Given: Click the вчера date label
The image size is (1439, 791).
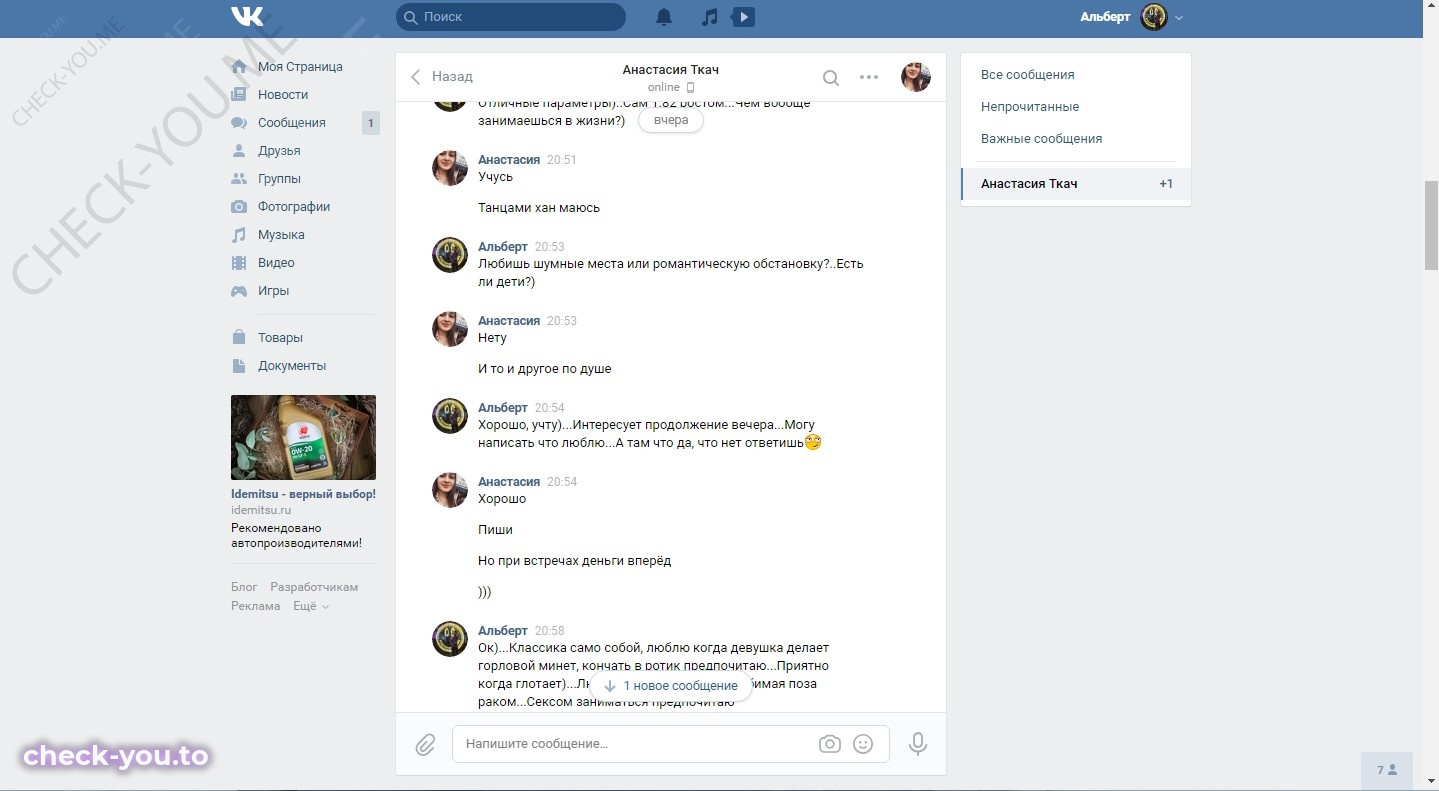Looking at the screenshot, I should pyautogui.click(x=671, y=120).
